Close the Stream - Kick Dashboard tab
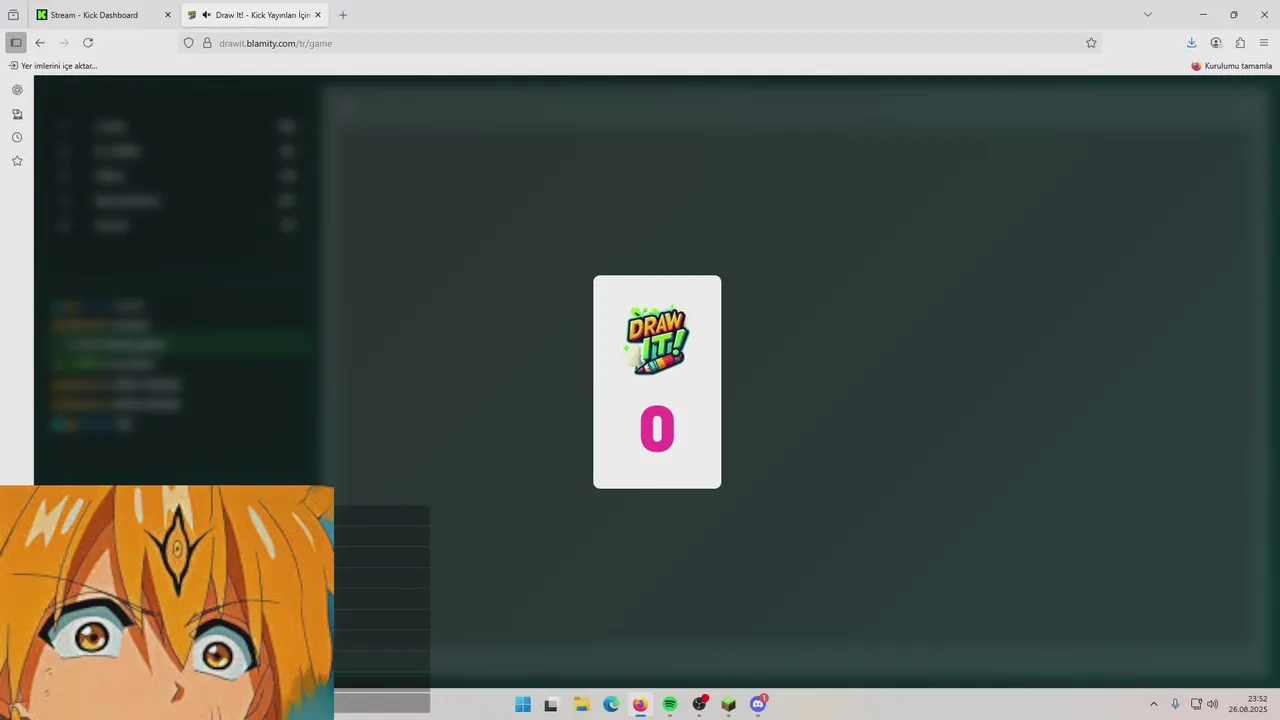This screenshot has height=720, width=1280. [x=168, y=15]
